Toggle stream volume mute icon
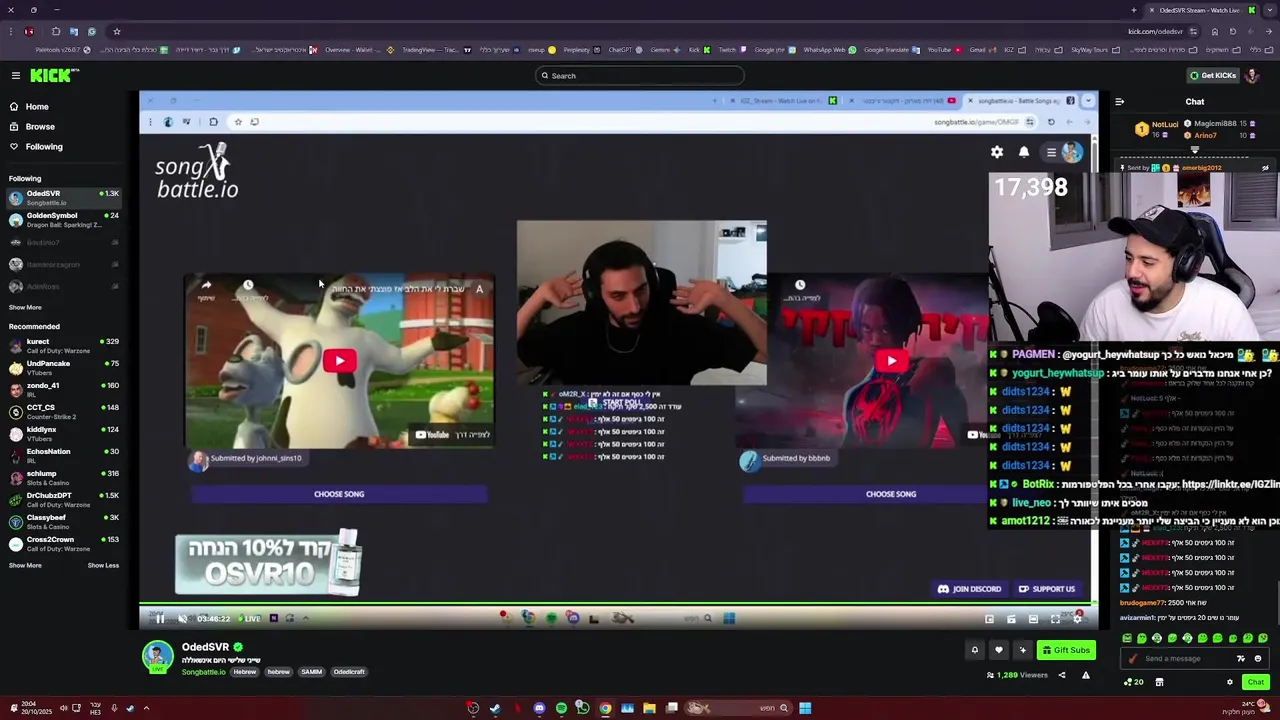This screenshot has height=720, width=1280. click(182, 619)
